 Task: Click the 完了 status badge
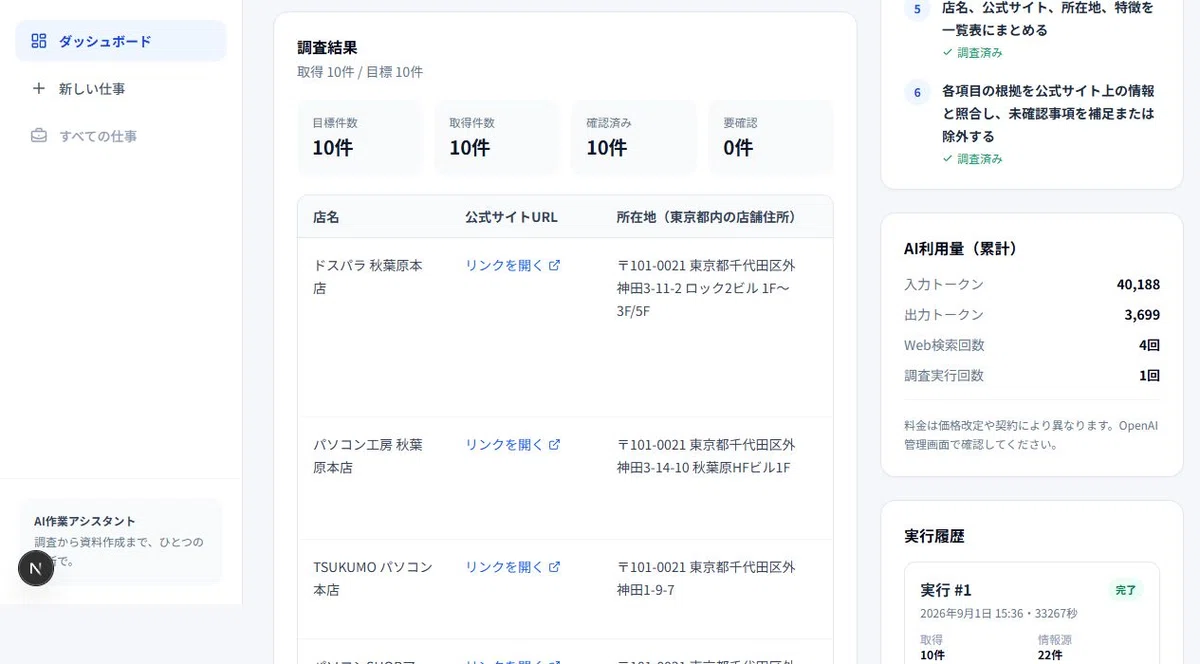click(1125, 590)
